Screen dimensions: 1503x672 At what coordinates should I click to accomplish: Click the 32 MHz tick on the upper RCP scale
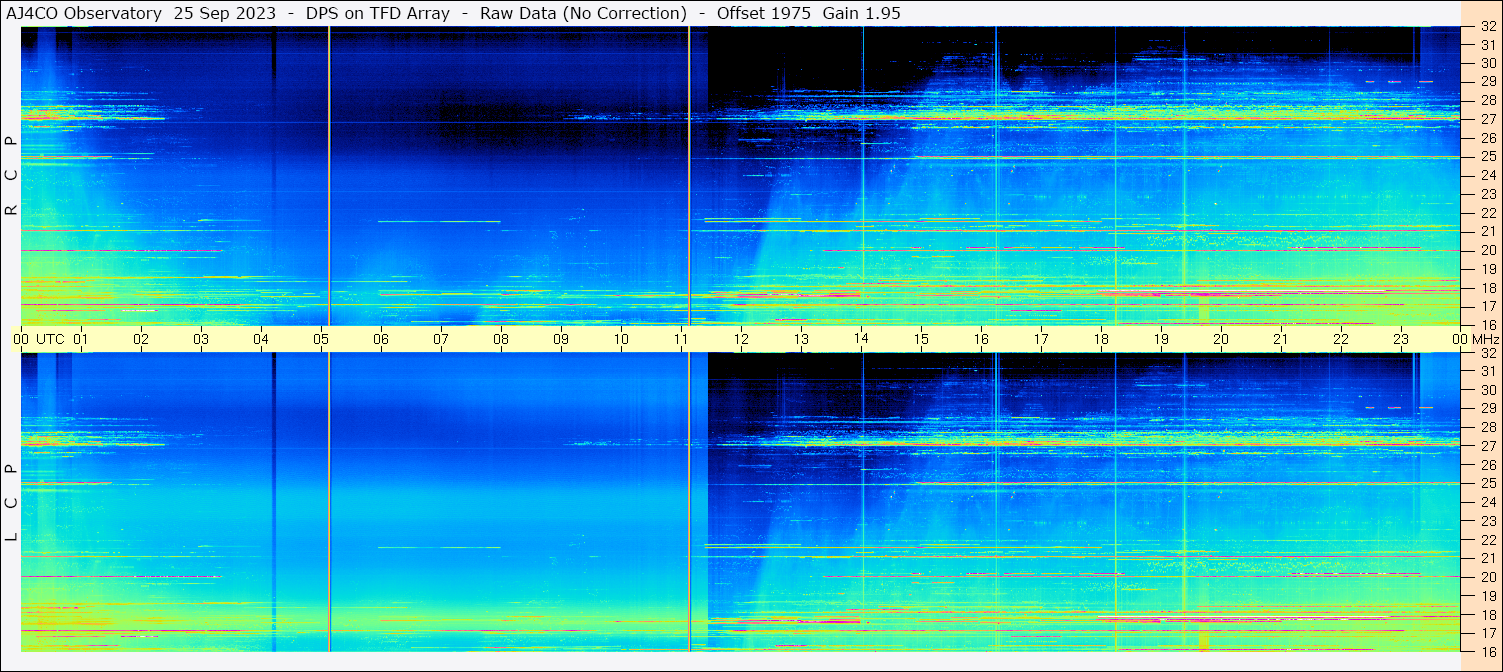(1488, 28)
